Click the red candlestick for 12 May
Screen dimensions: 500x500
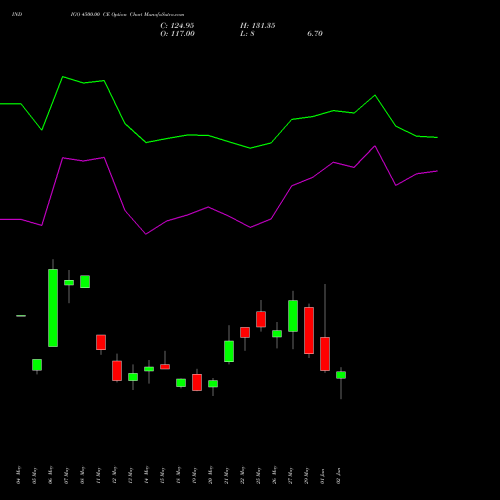[117, 371]
